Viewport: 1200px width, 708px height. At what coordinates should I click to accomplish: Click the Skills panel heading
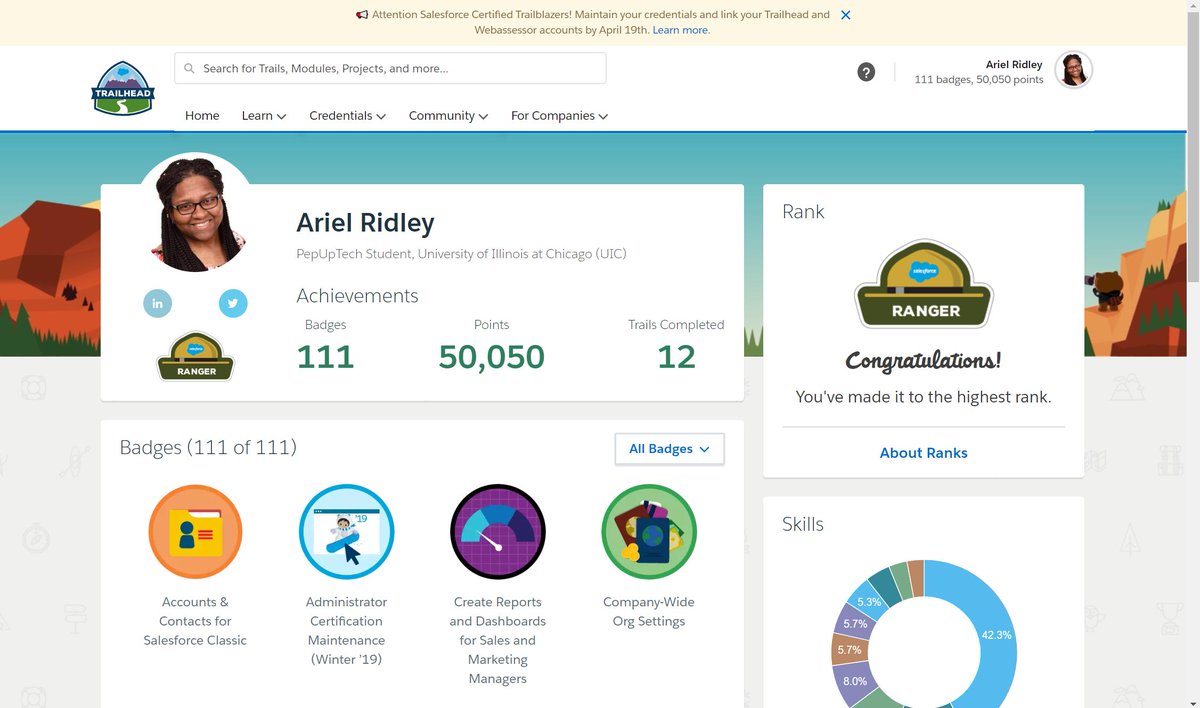coord(803,524)
